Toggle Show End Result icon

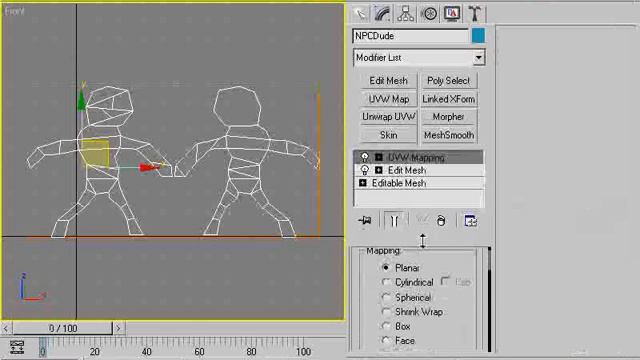(394, 221)
